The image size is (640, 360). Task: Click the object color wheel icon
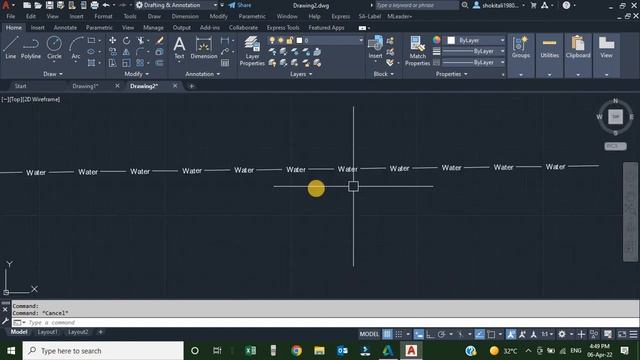click(437, 40)
